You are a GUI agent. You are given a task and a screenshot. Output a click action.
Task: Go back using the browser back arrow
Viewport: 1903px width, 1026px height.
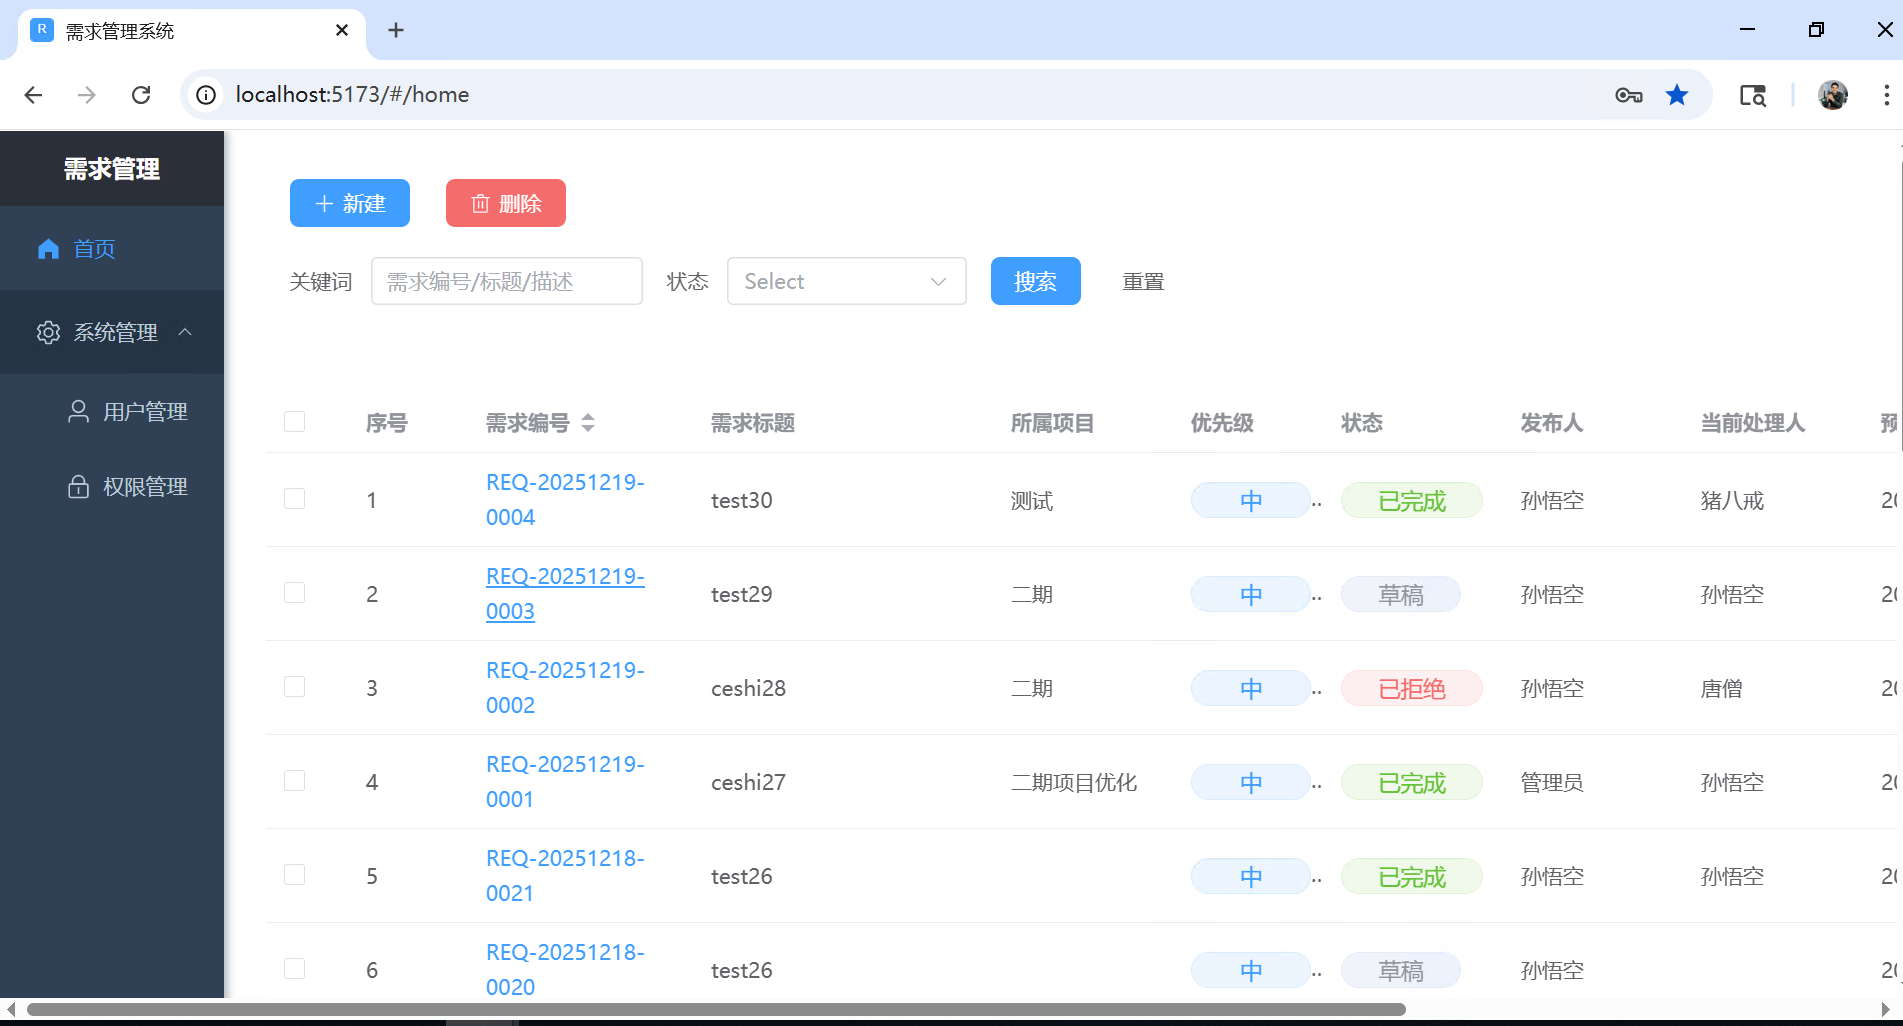33,95
